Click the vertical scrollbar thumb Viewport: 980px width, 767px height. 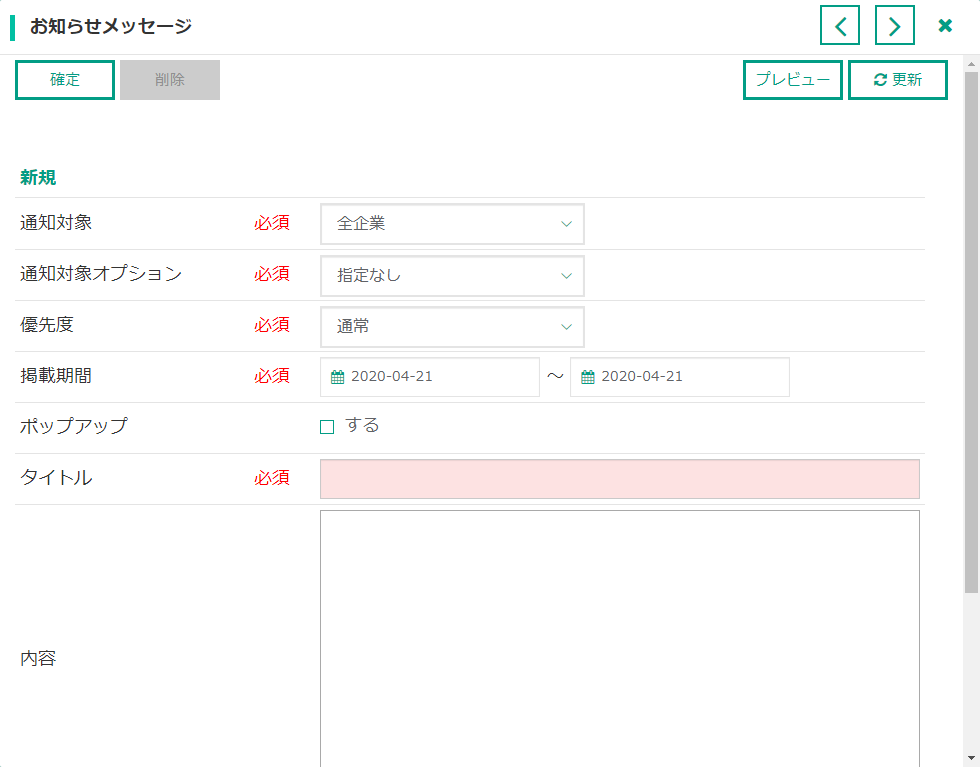(971, 331)
